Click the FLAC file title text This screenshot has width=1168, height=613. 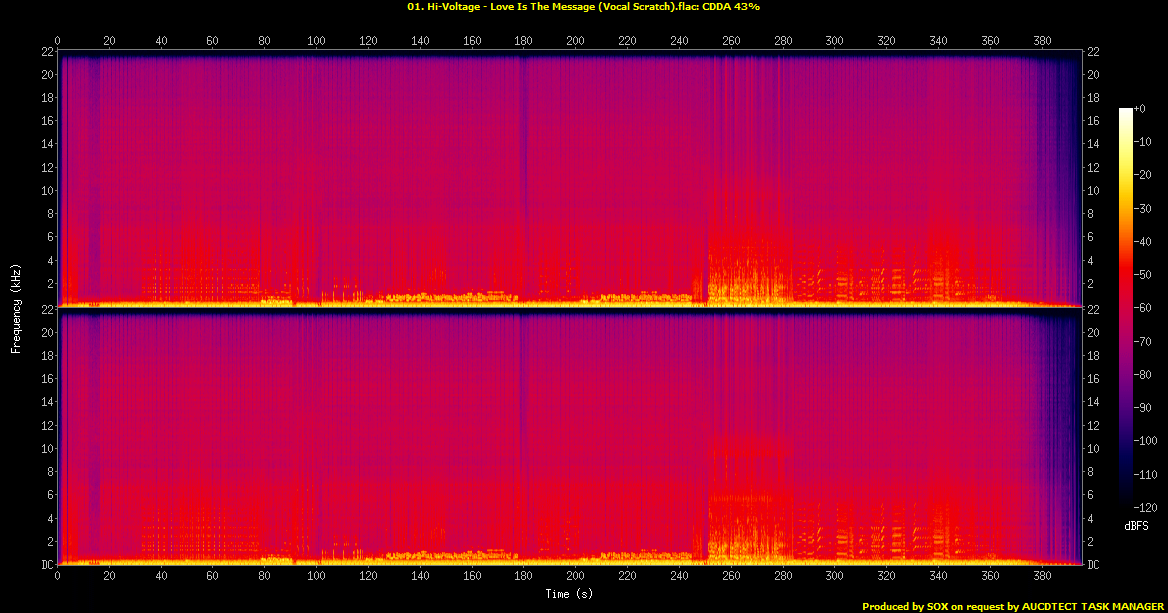(583, 7)
